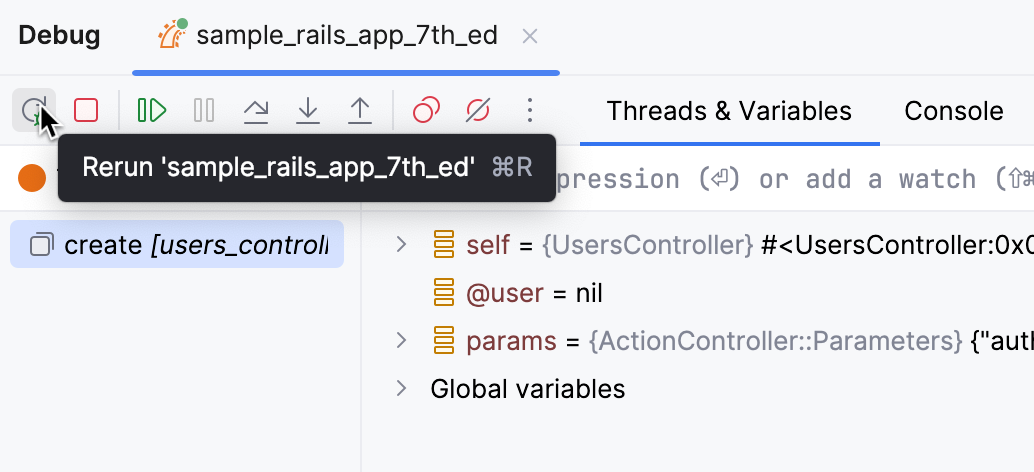This screenshot has width=1034, height=472.
Task: Stop the debug session
Action: (x=86, y=110)
